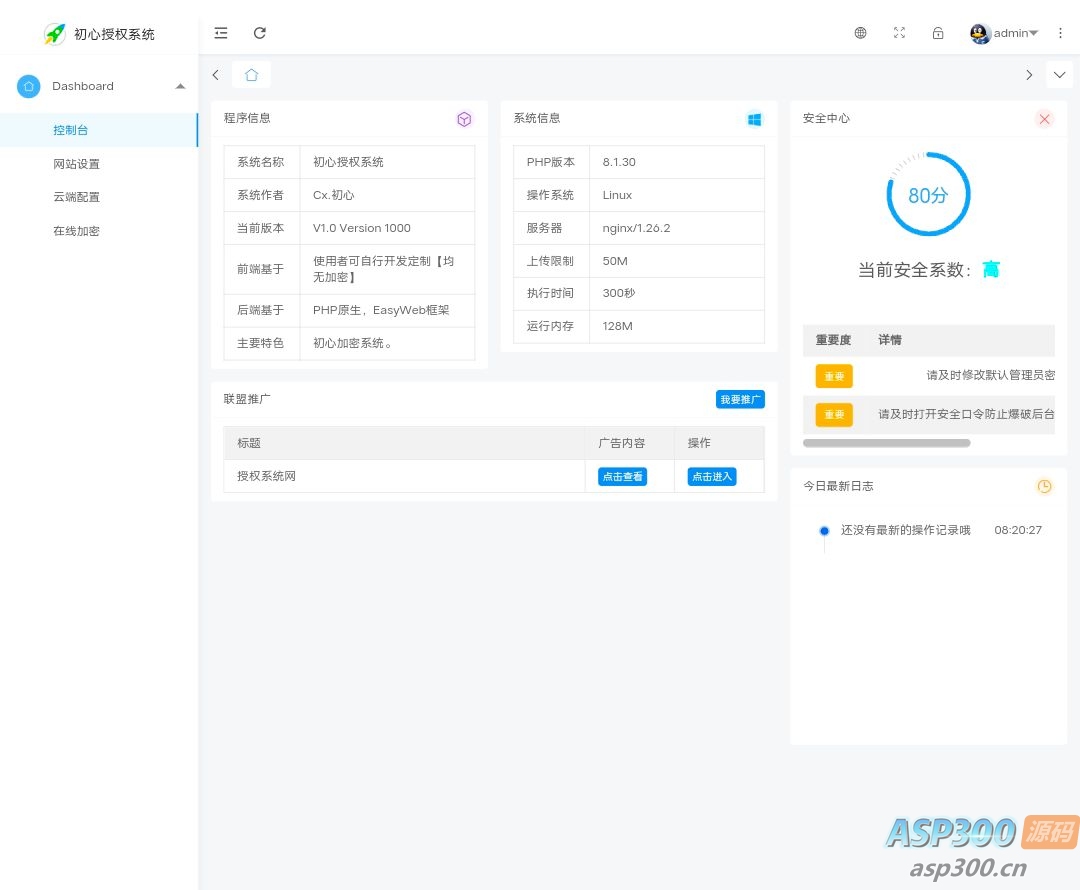1080x890 pixels.
Task: Click the lock screen icon
Action: [938, 33]
